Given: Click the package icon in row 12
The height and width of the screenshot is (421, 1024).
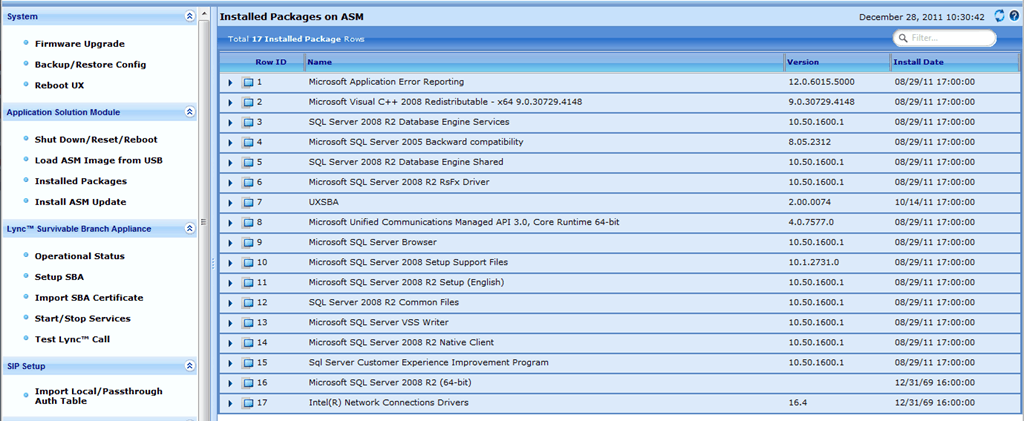Looking at the screenshot, I should click(x=248, y=303).
